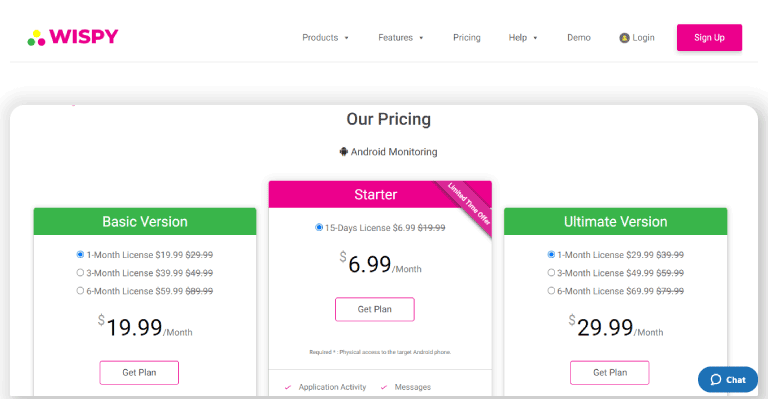Get Plan for the Ultimate Version

point(610,373)
